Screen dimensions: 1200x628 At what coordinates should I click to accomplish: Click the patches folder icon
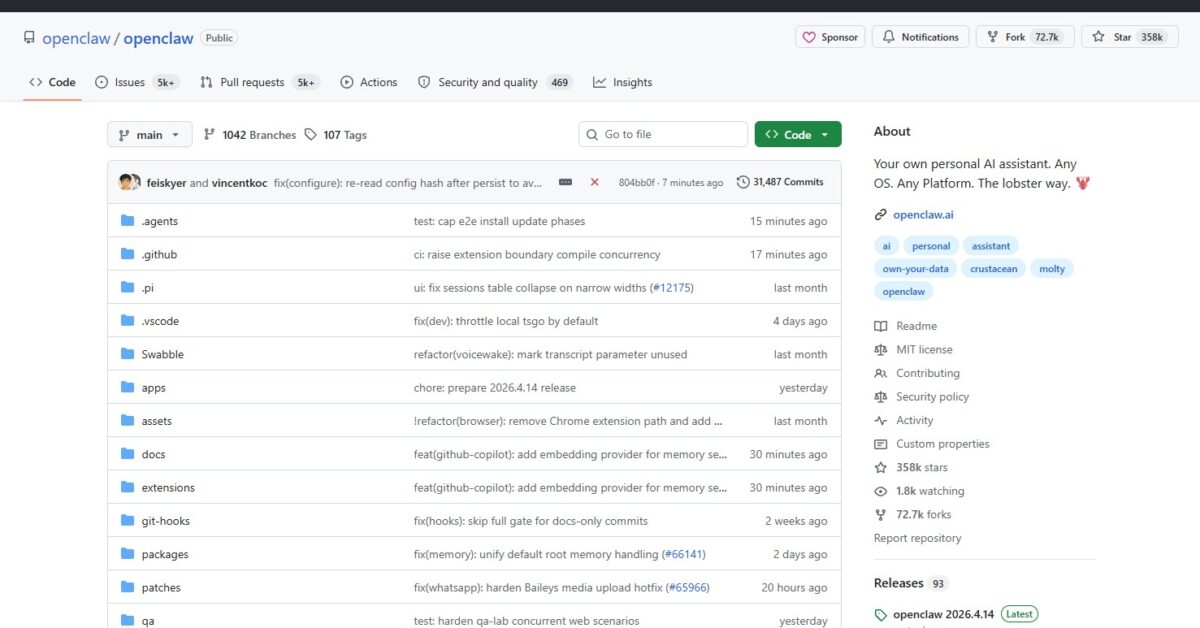coord(127,587)
